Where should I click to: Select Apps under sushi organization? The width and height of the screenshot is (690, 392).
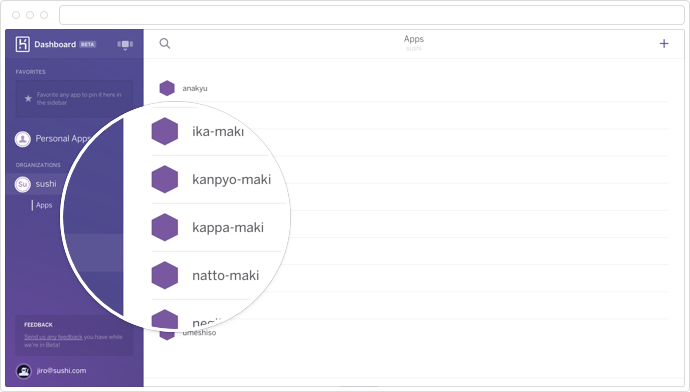pyautogui.click(x=44, y=205)
